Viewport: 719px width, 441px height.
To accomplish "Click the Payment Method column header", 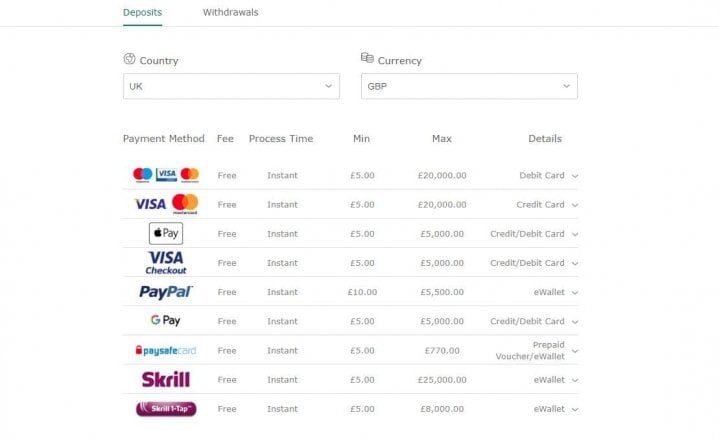I will point(164,139).
